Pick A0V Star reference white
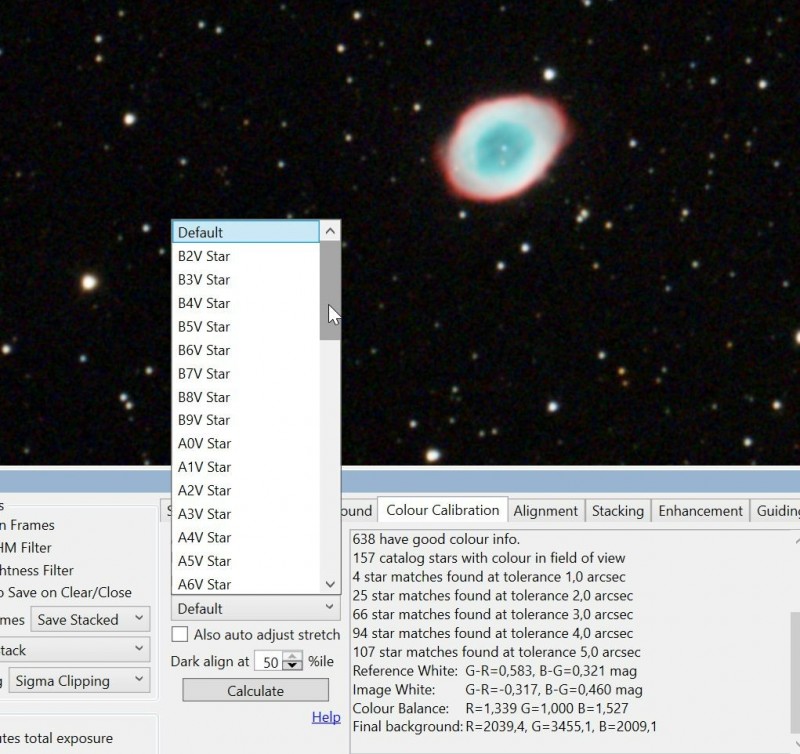 click(x=246, y=443)
